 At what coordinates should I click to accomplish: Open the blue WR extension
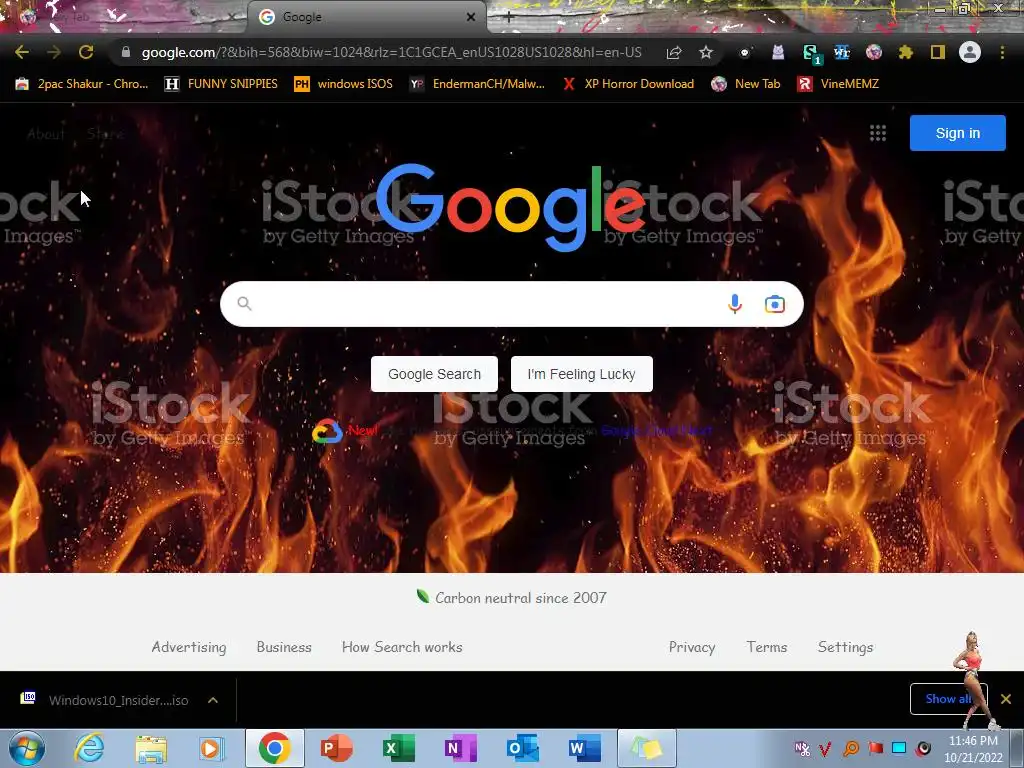(x=842, y=52)
